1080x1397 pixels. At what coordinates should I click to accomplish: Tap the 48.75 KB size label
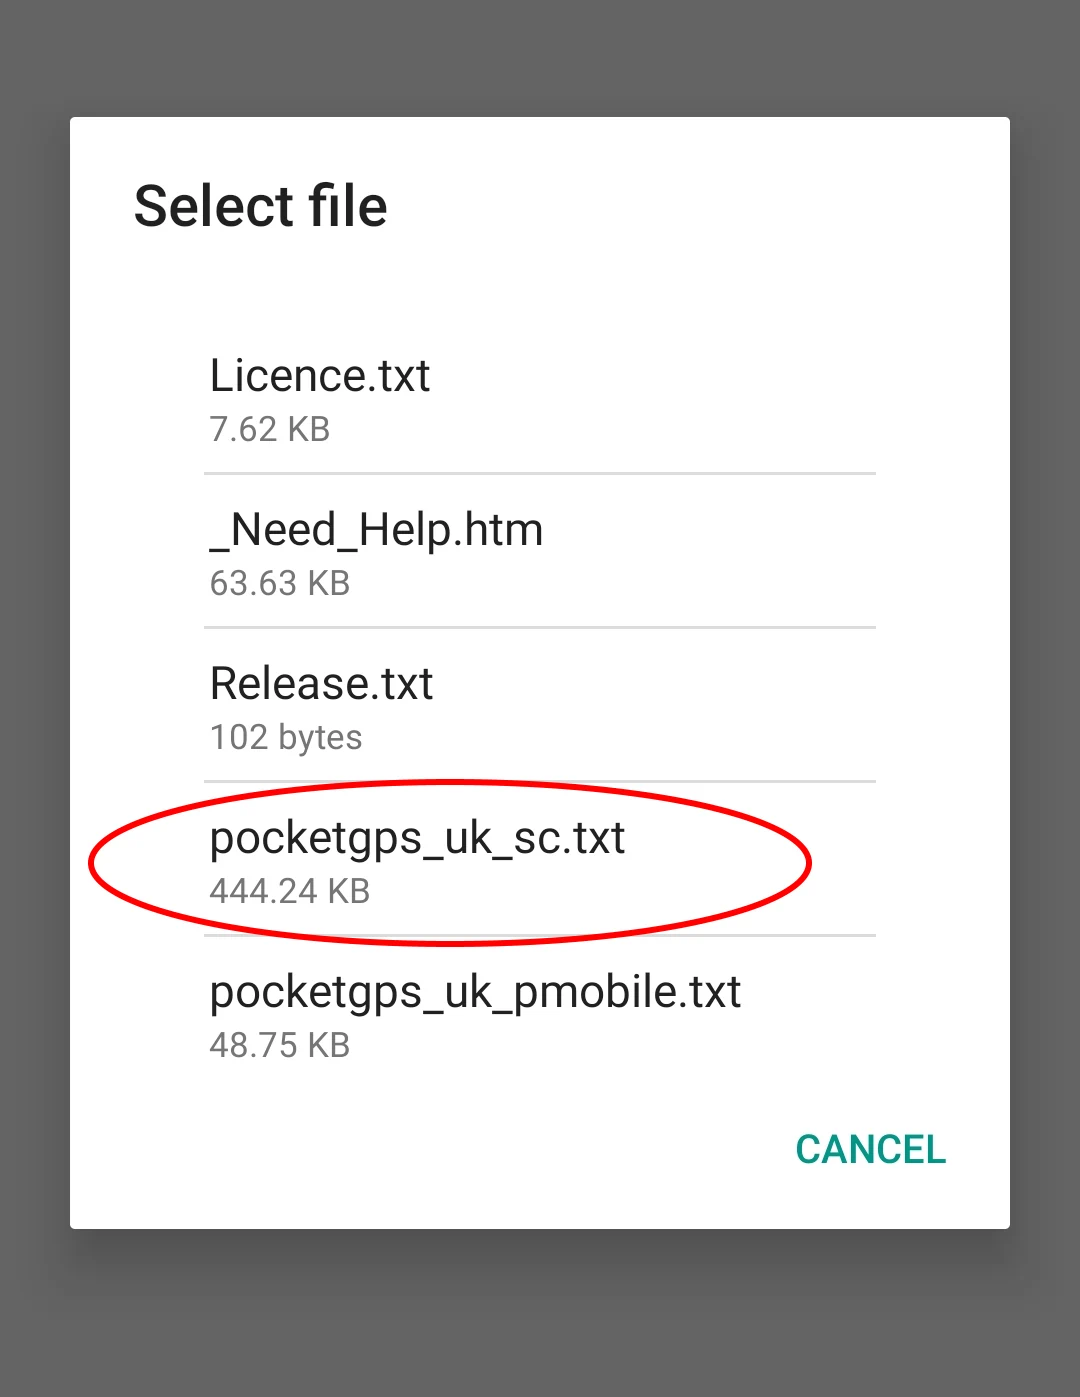coord(280,1046)
